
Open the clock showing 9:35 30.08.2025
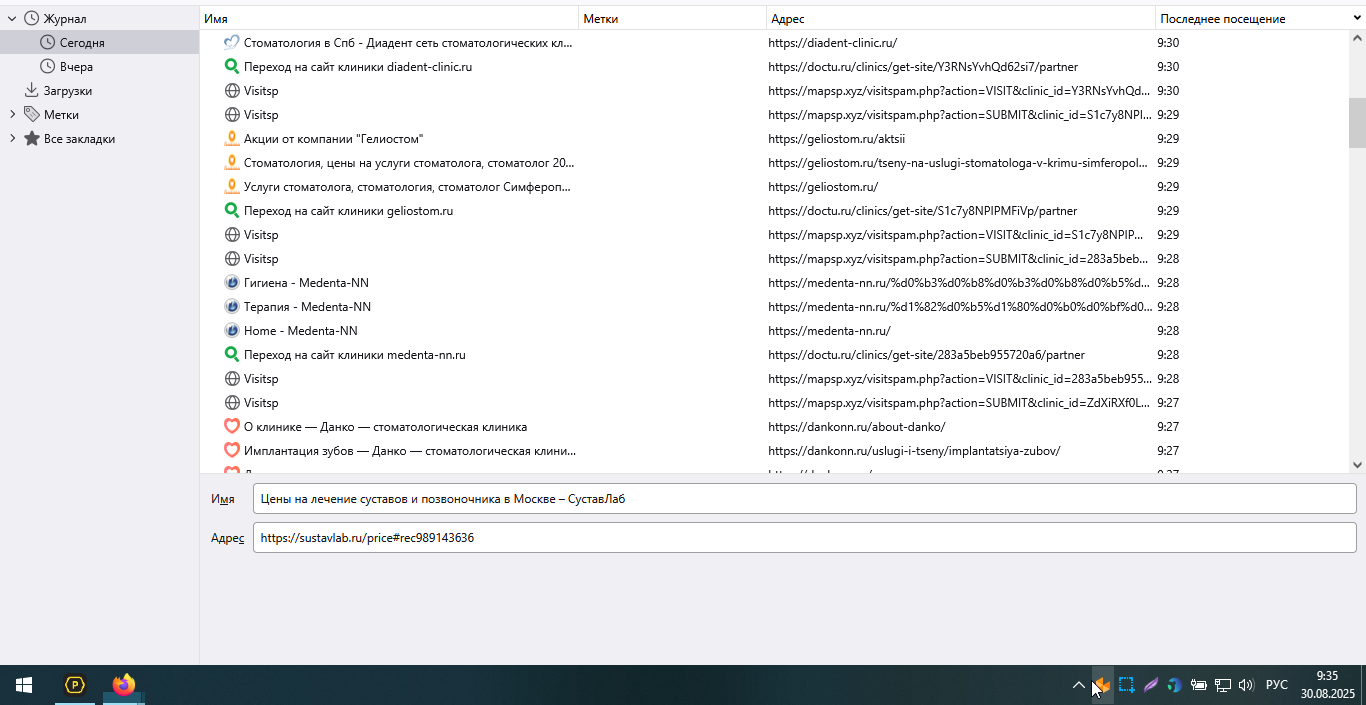pos(1327,685)
